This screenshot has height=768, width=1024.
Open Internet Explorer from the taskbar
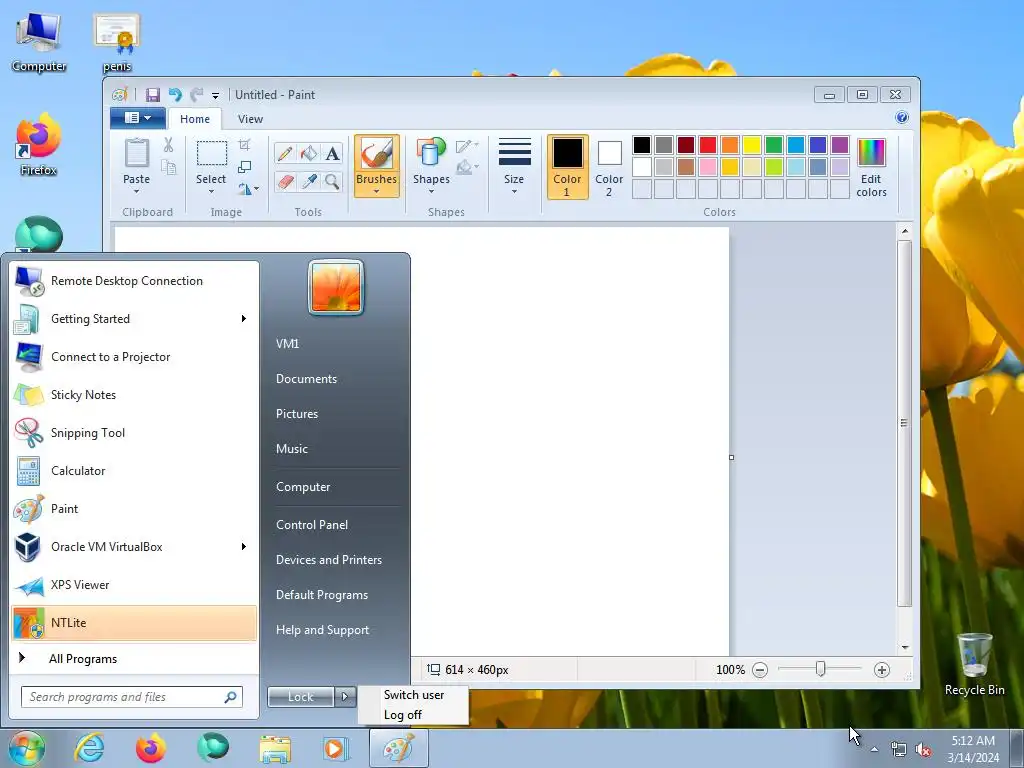[89, 748]
